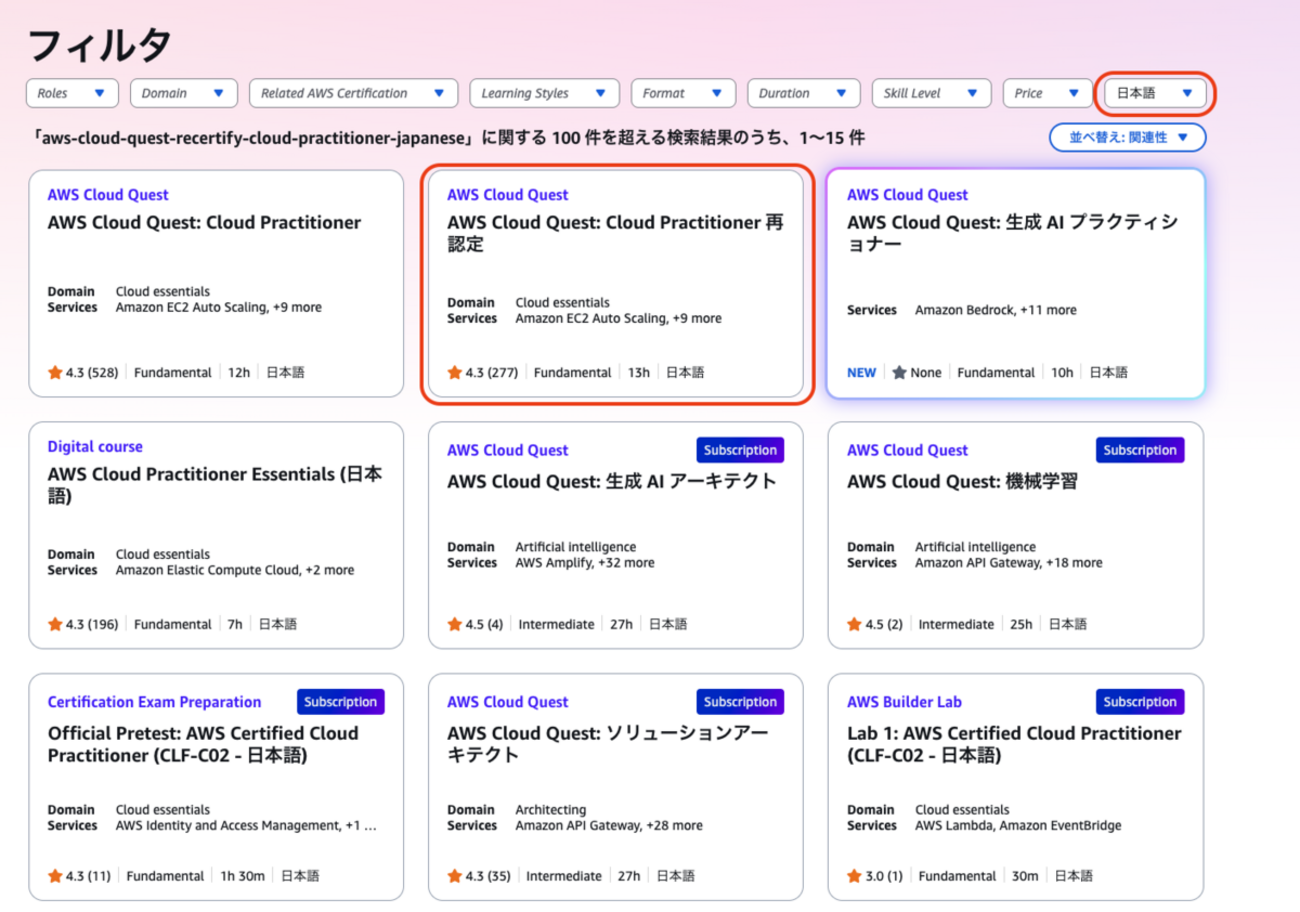Expand the Related AWS Certification filter

click(353, 93)
